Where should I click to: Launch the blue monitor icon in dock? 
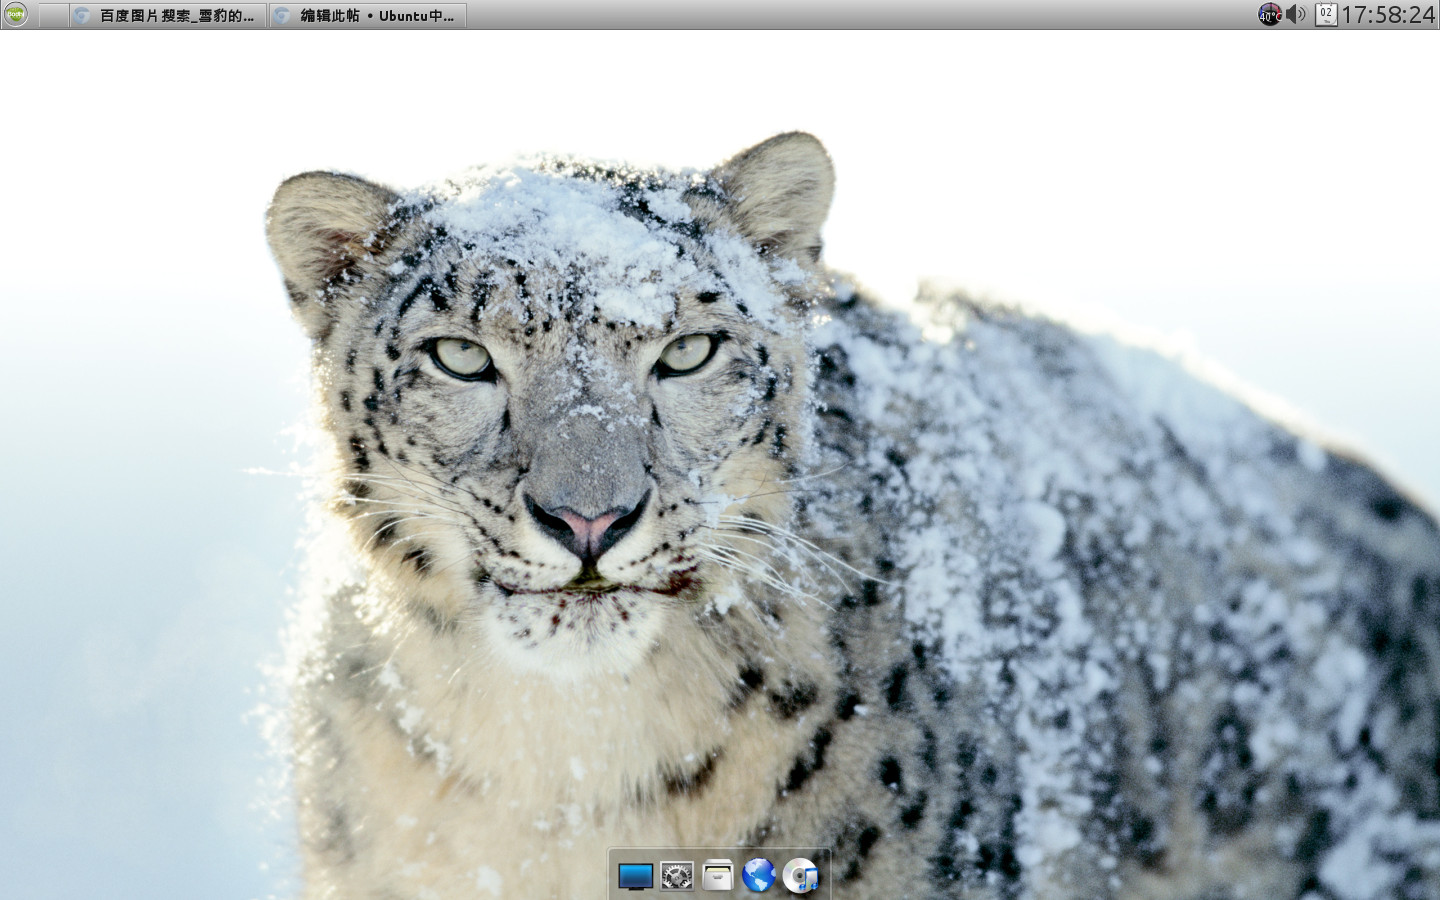[635, 876]
